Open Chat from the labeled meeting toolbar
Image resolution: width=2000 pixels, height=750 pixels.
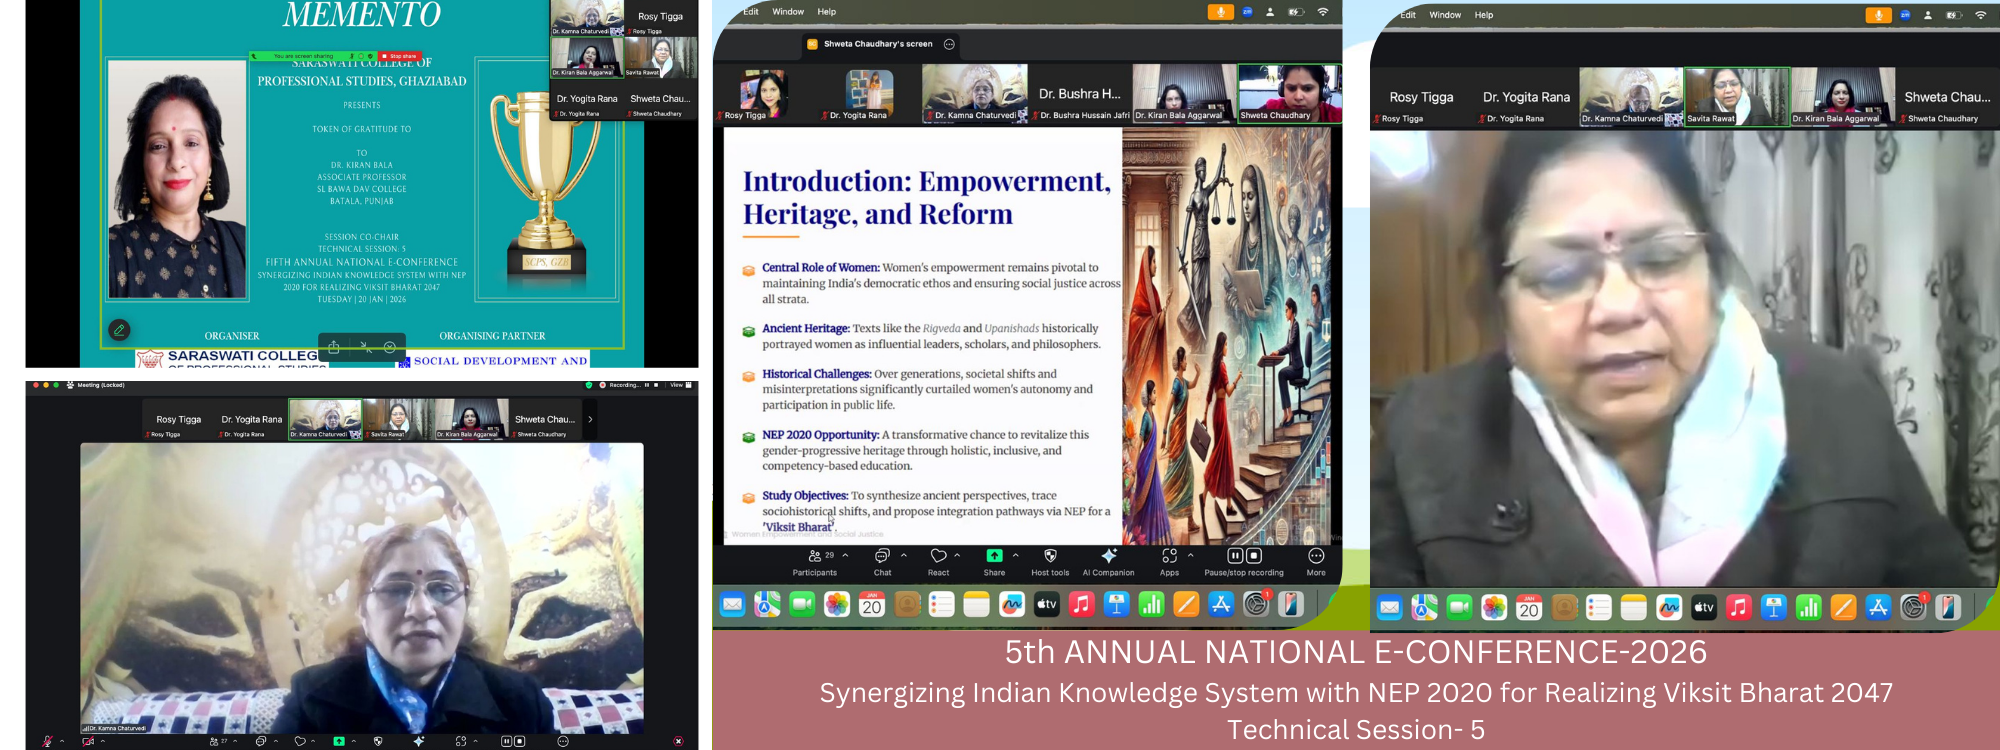(882, 557)
